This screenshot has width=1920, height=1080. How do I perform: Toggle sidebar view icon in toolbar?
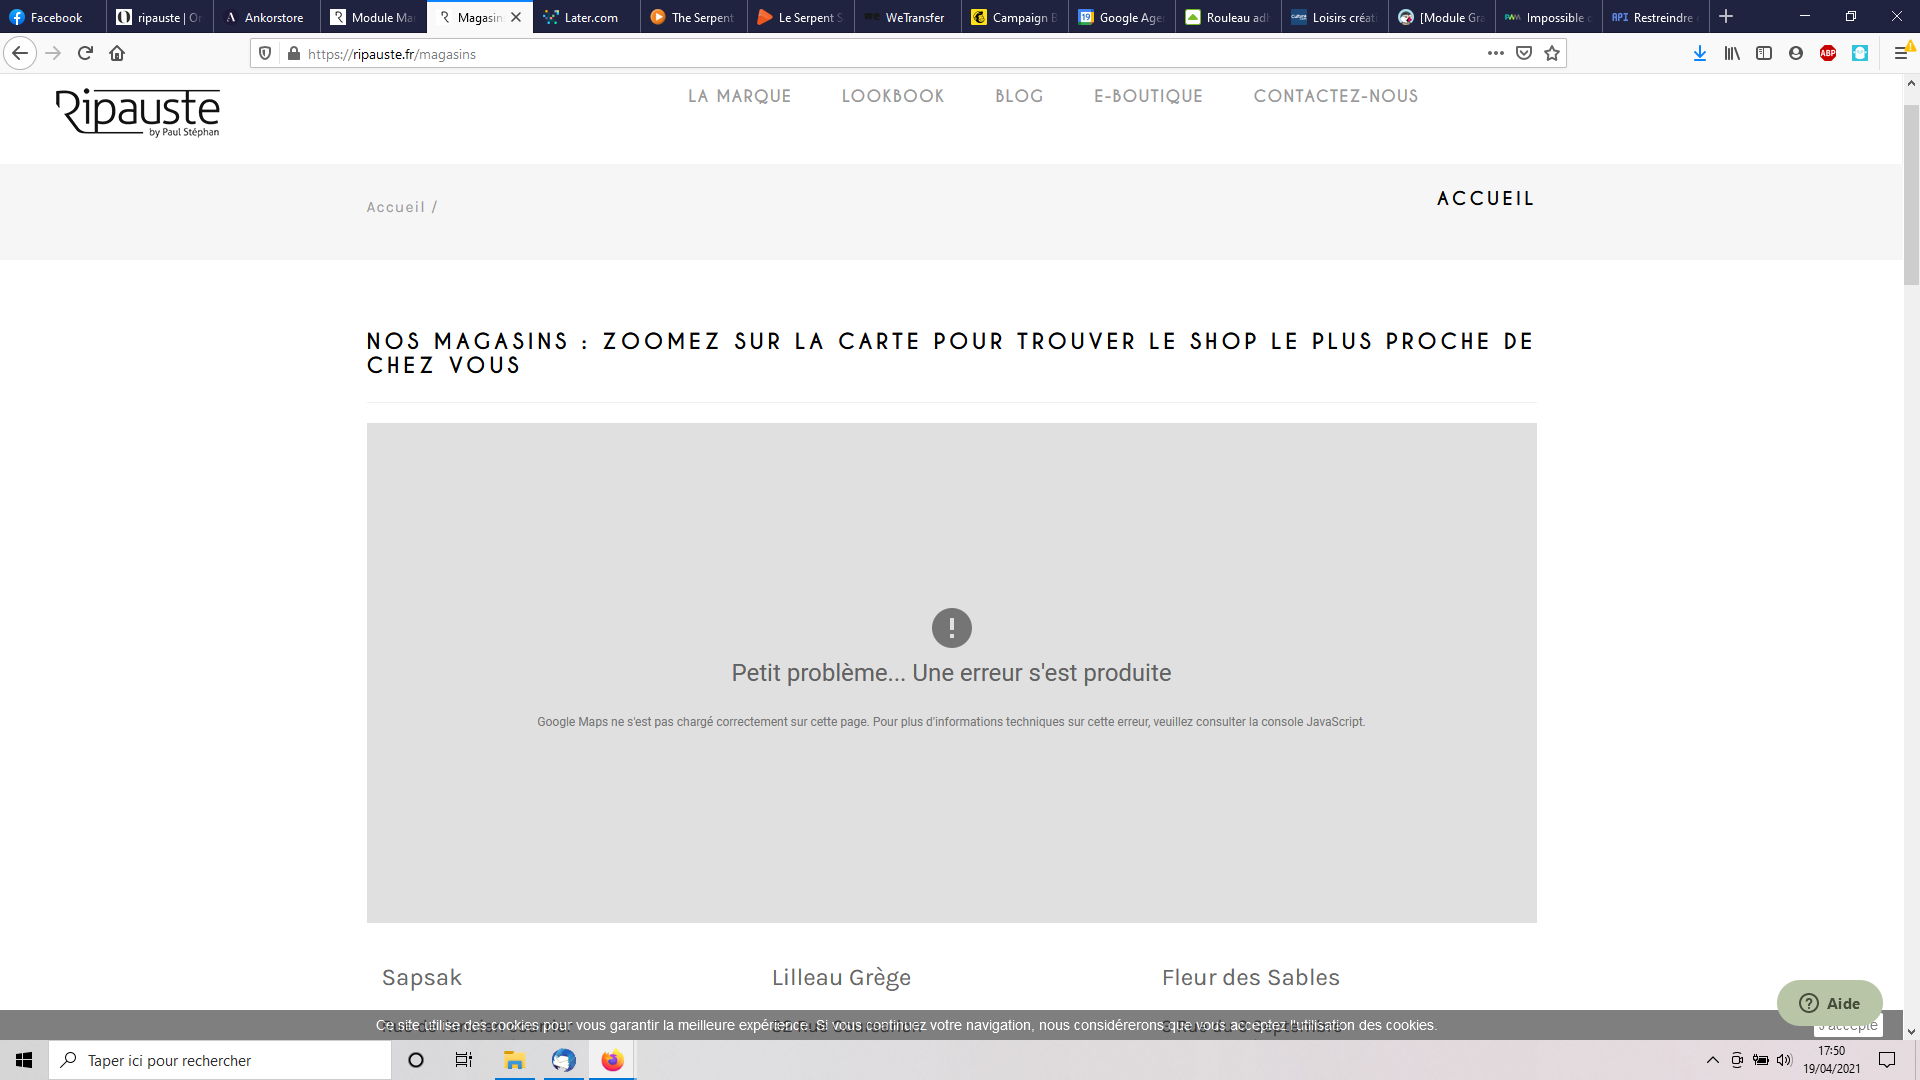point(1764,54)
